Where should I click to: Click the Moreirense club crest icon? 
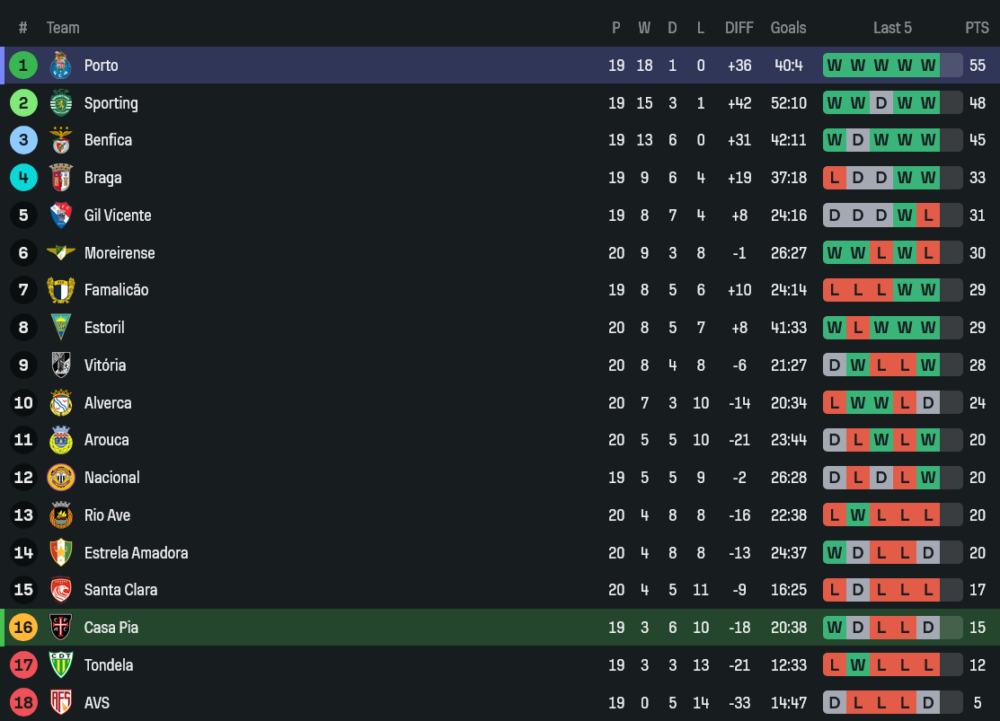pos(61,253)
